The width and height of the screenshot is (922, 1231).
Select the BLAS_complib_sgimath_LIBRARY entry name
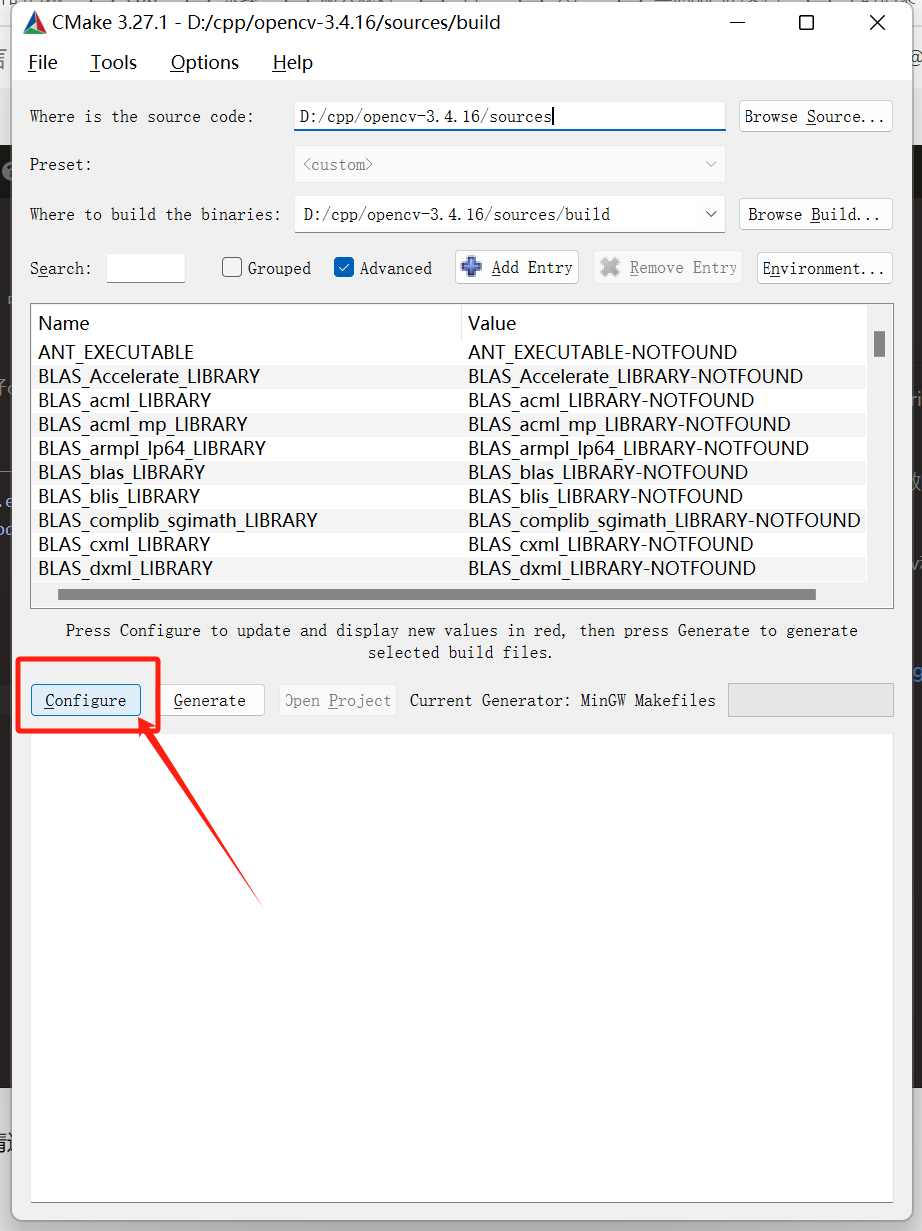click(178, 520)
